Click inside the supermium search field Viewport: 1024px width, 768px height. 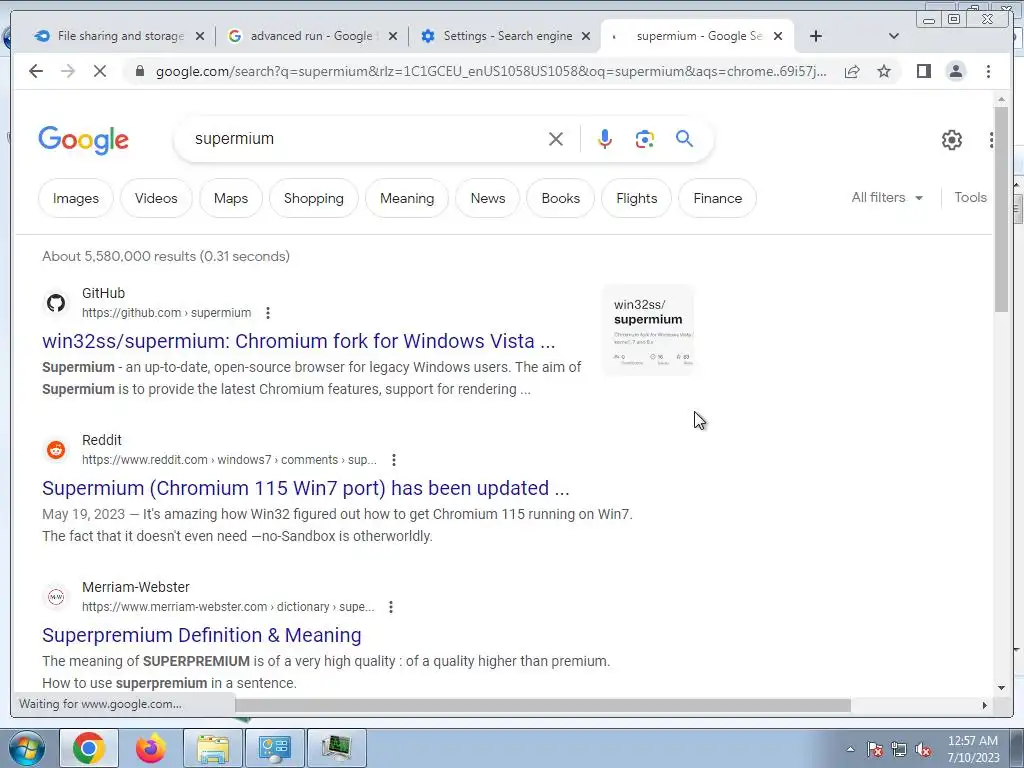[x=366, y=138]
